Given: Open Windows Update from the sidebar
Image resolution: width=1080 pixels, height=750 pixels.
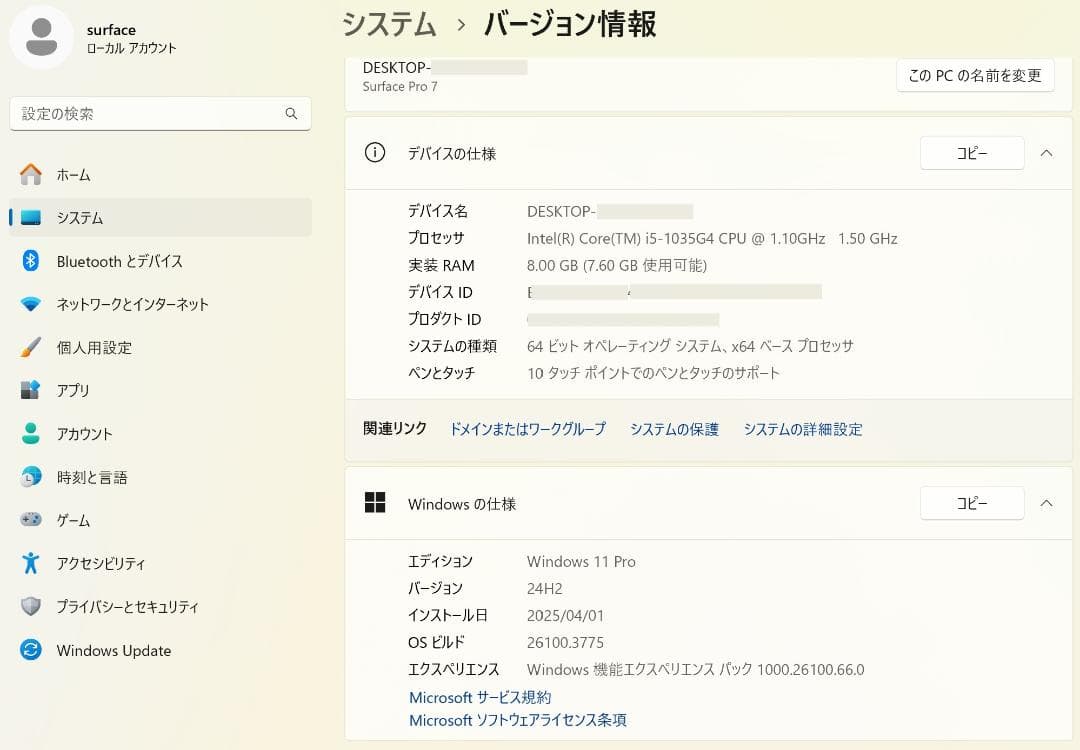Looking at the screenshot, I should [x=30, y=650].
